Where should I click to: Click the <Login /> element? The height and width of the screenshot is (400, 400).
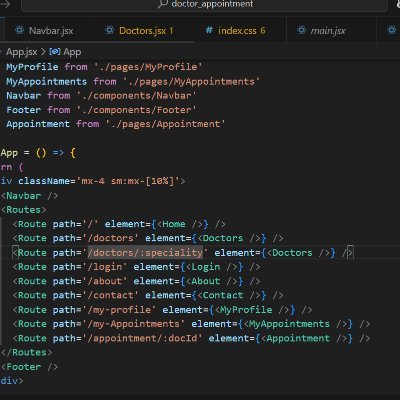pos(212,267)
